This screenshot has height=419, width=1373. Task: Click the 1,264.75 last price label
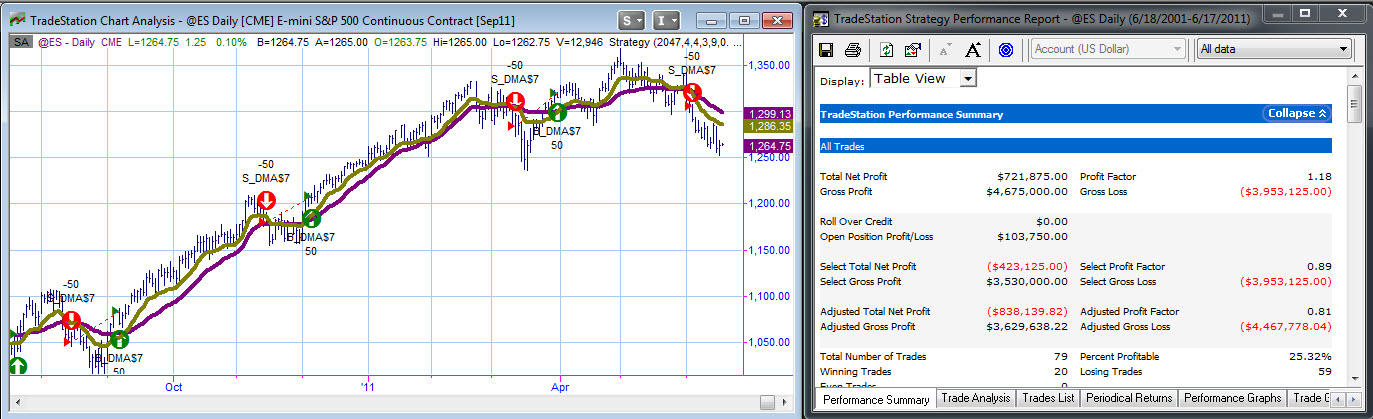(x=767, y=146)
